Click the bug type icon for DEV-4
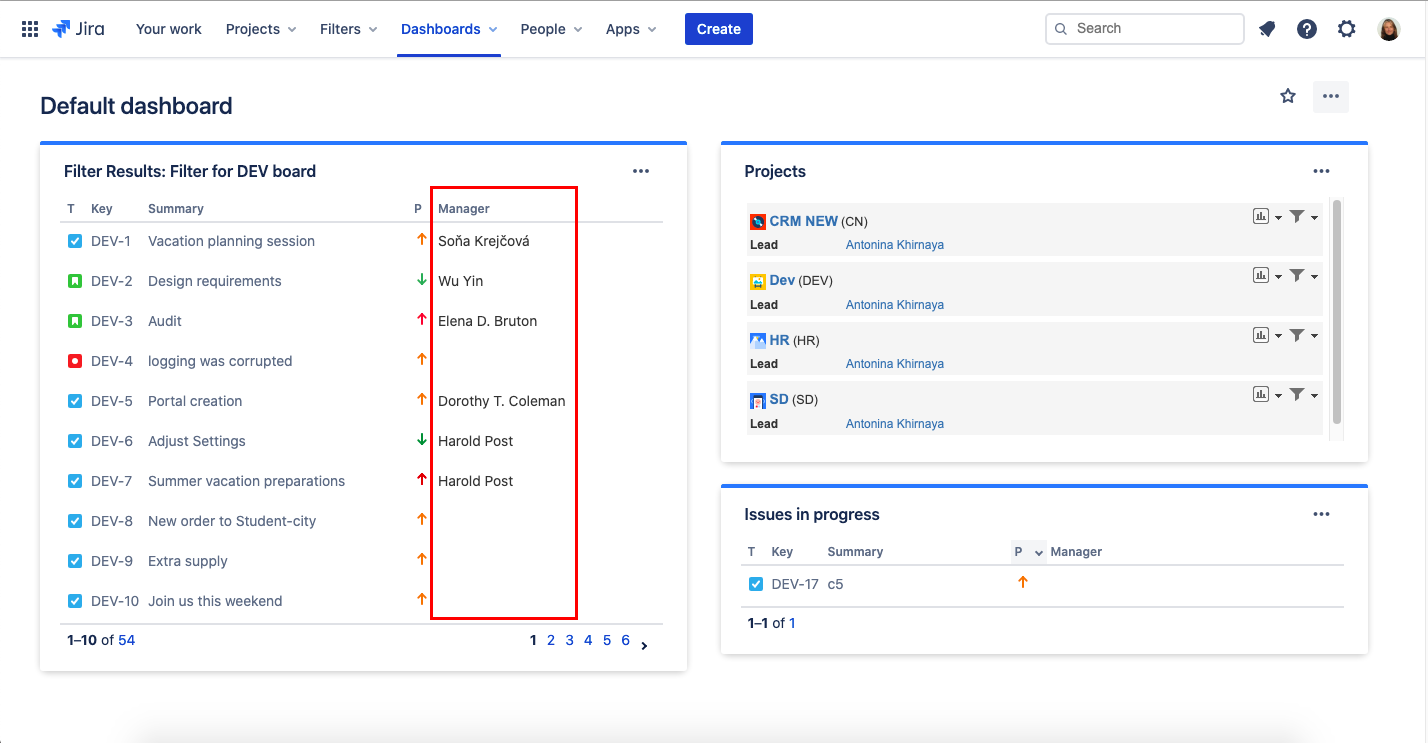Viewport: 1428px width, 743px height. 75,361
